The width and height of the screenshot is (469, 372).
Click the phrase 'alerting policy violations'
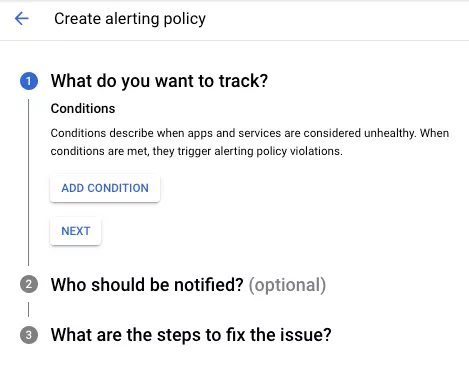click(278, 151)
